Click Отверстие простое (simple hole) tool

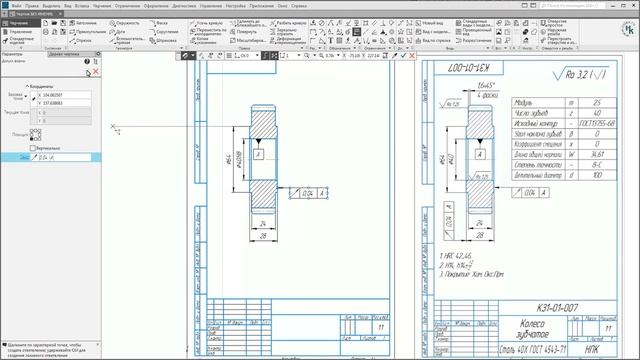pyautogui.click(x=554, y=23)
